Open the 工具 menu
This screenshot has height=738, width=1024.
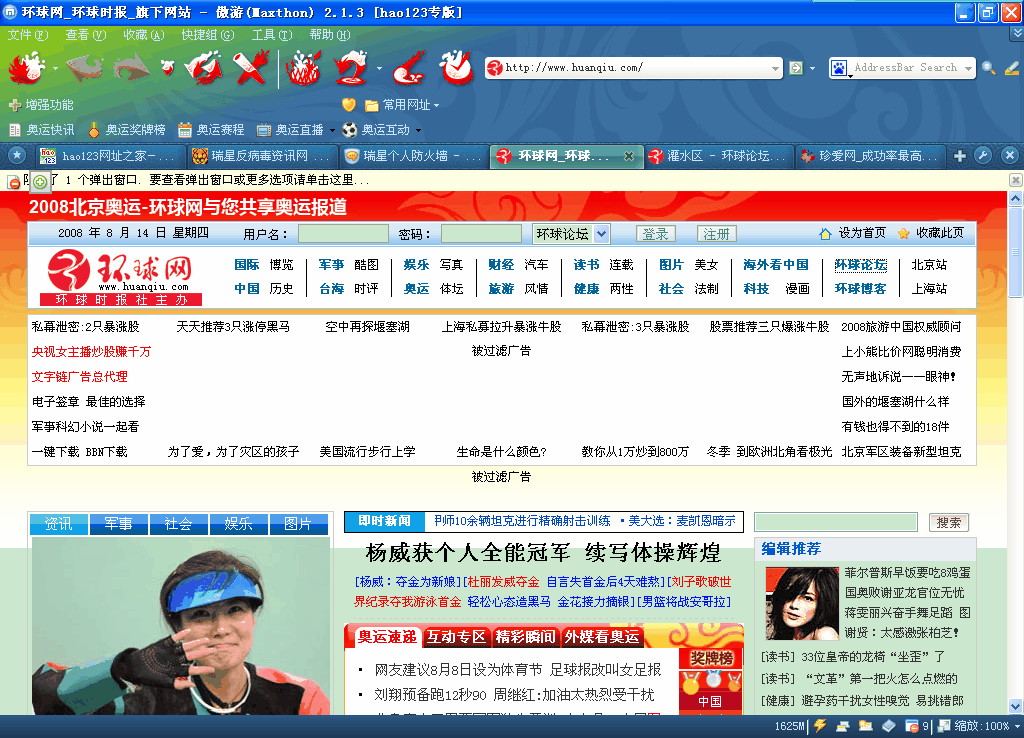point(272,35)
